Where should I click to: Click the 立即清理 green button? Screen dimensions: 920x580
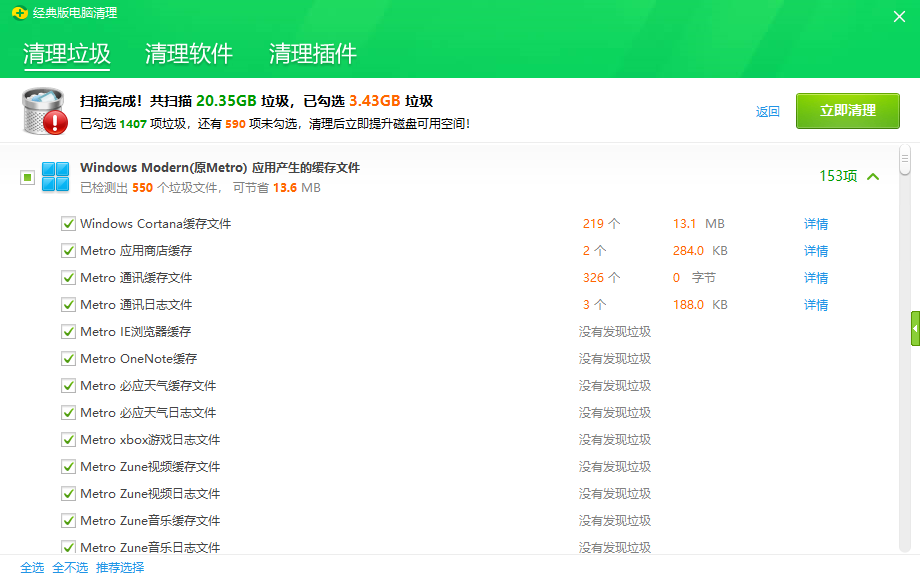click(847, 111)
